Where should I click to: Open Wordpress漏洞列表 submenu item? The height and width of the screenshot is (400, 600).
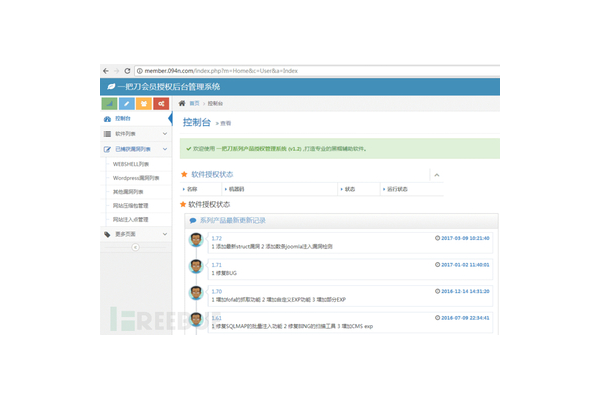[x=136, y=178]
